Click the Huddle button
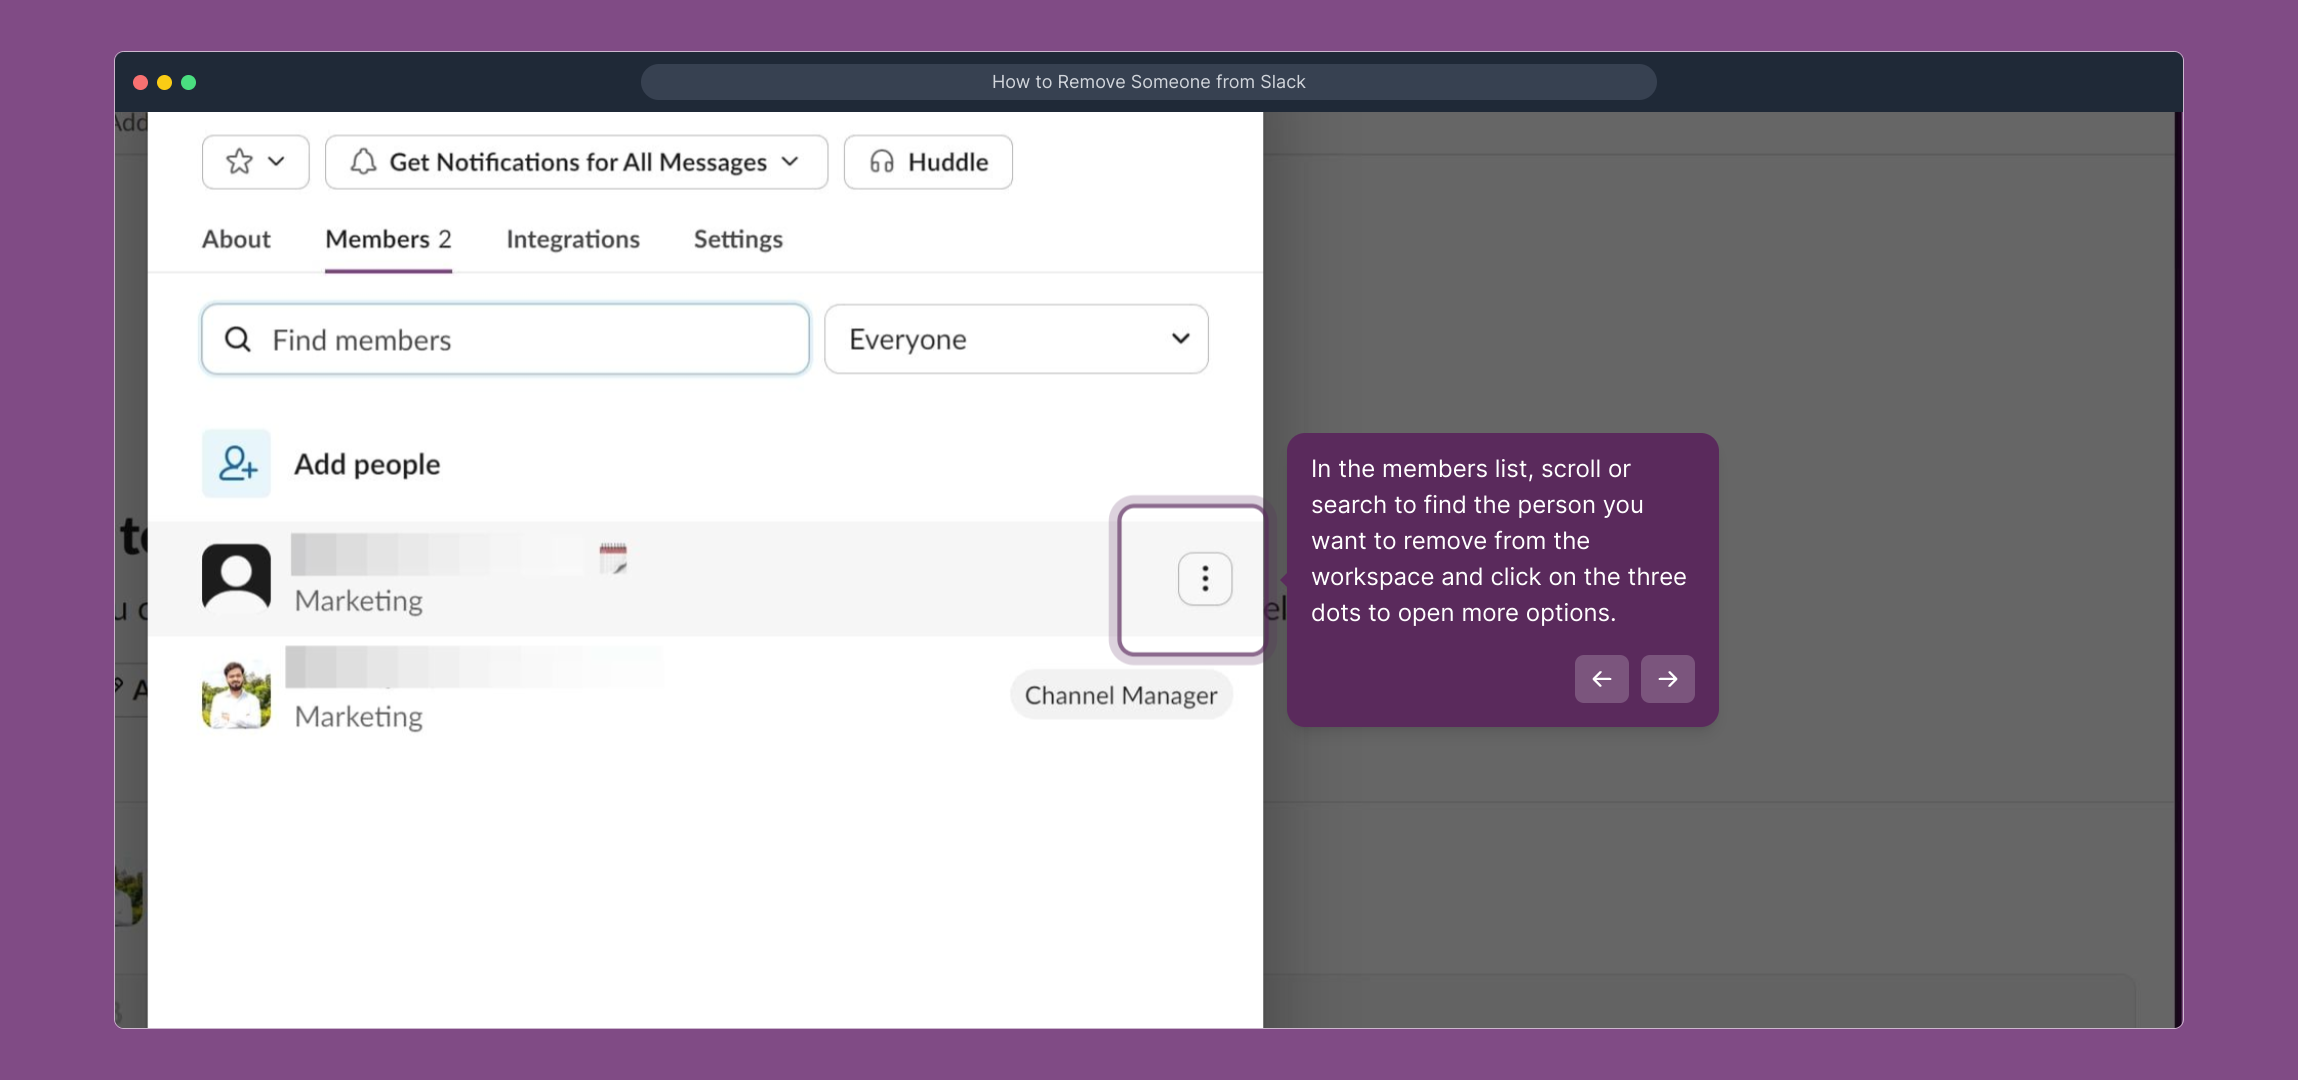This screenshot has width=2298, height=1080. pyautogui.click(x=926, y=161)
